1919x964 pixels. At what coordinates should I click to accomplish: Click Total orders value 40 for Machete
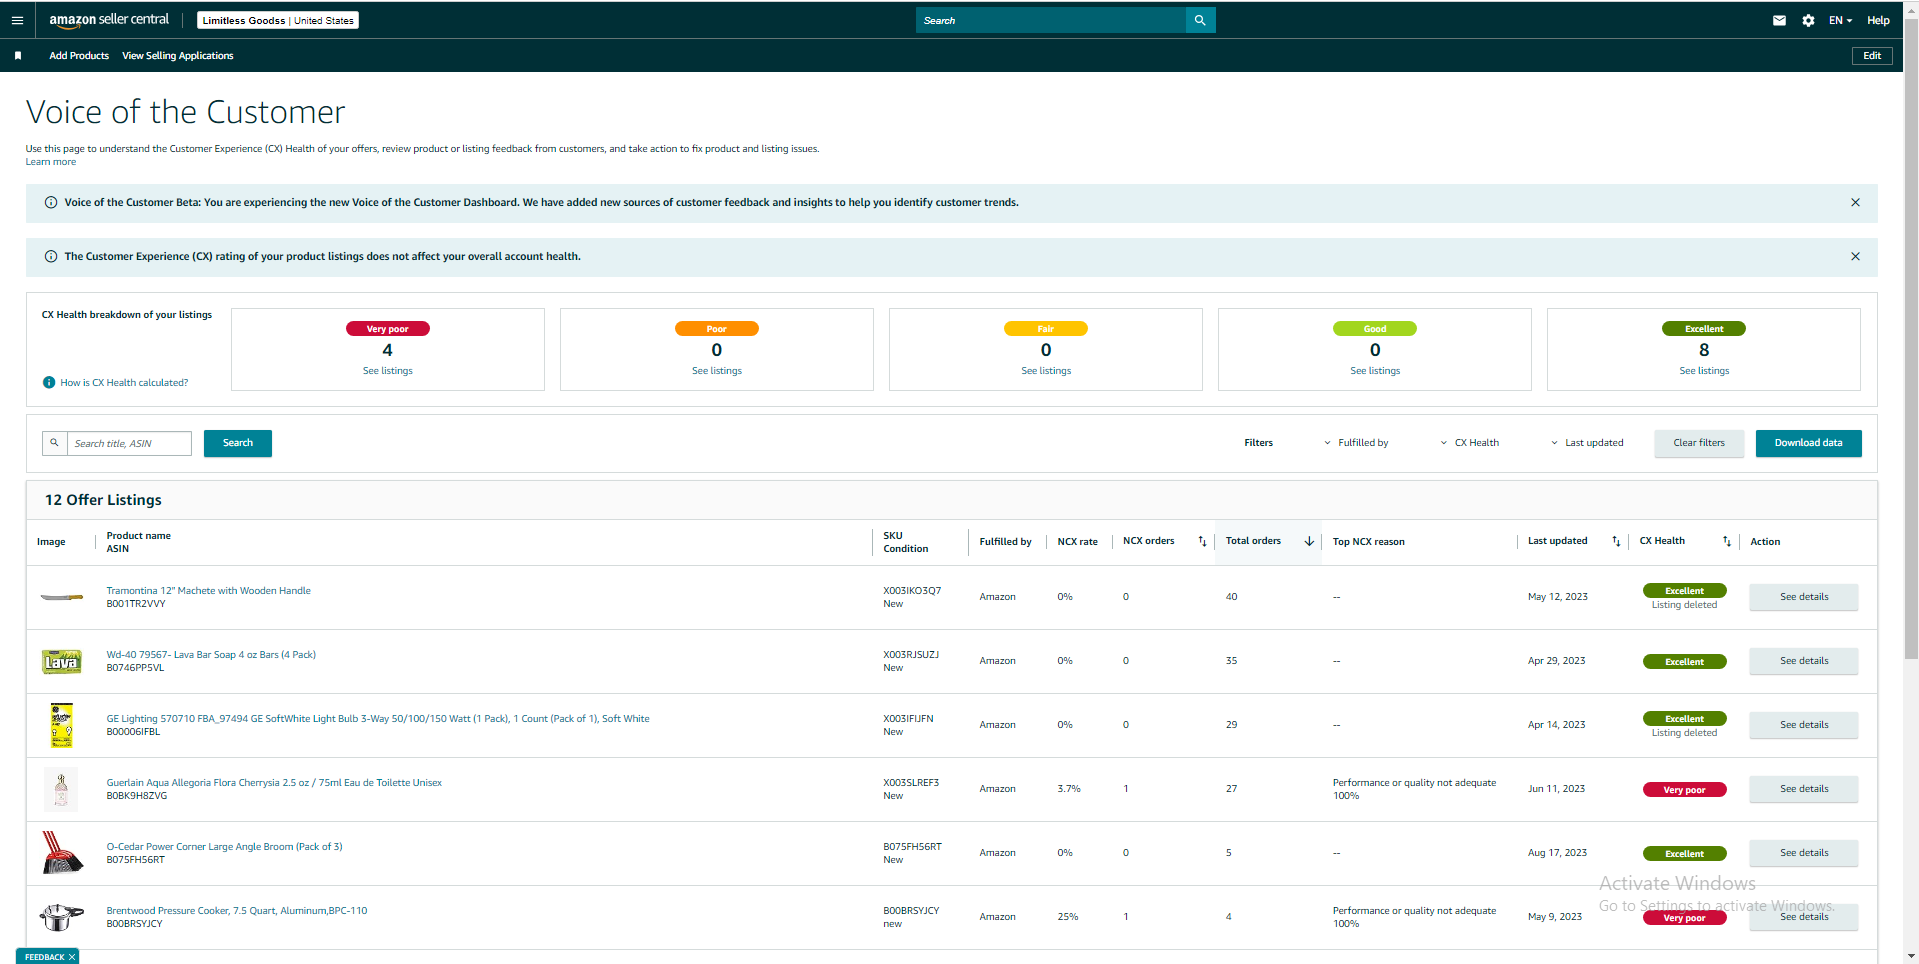(1232, 597)
